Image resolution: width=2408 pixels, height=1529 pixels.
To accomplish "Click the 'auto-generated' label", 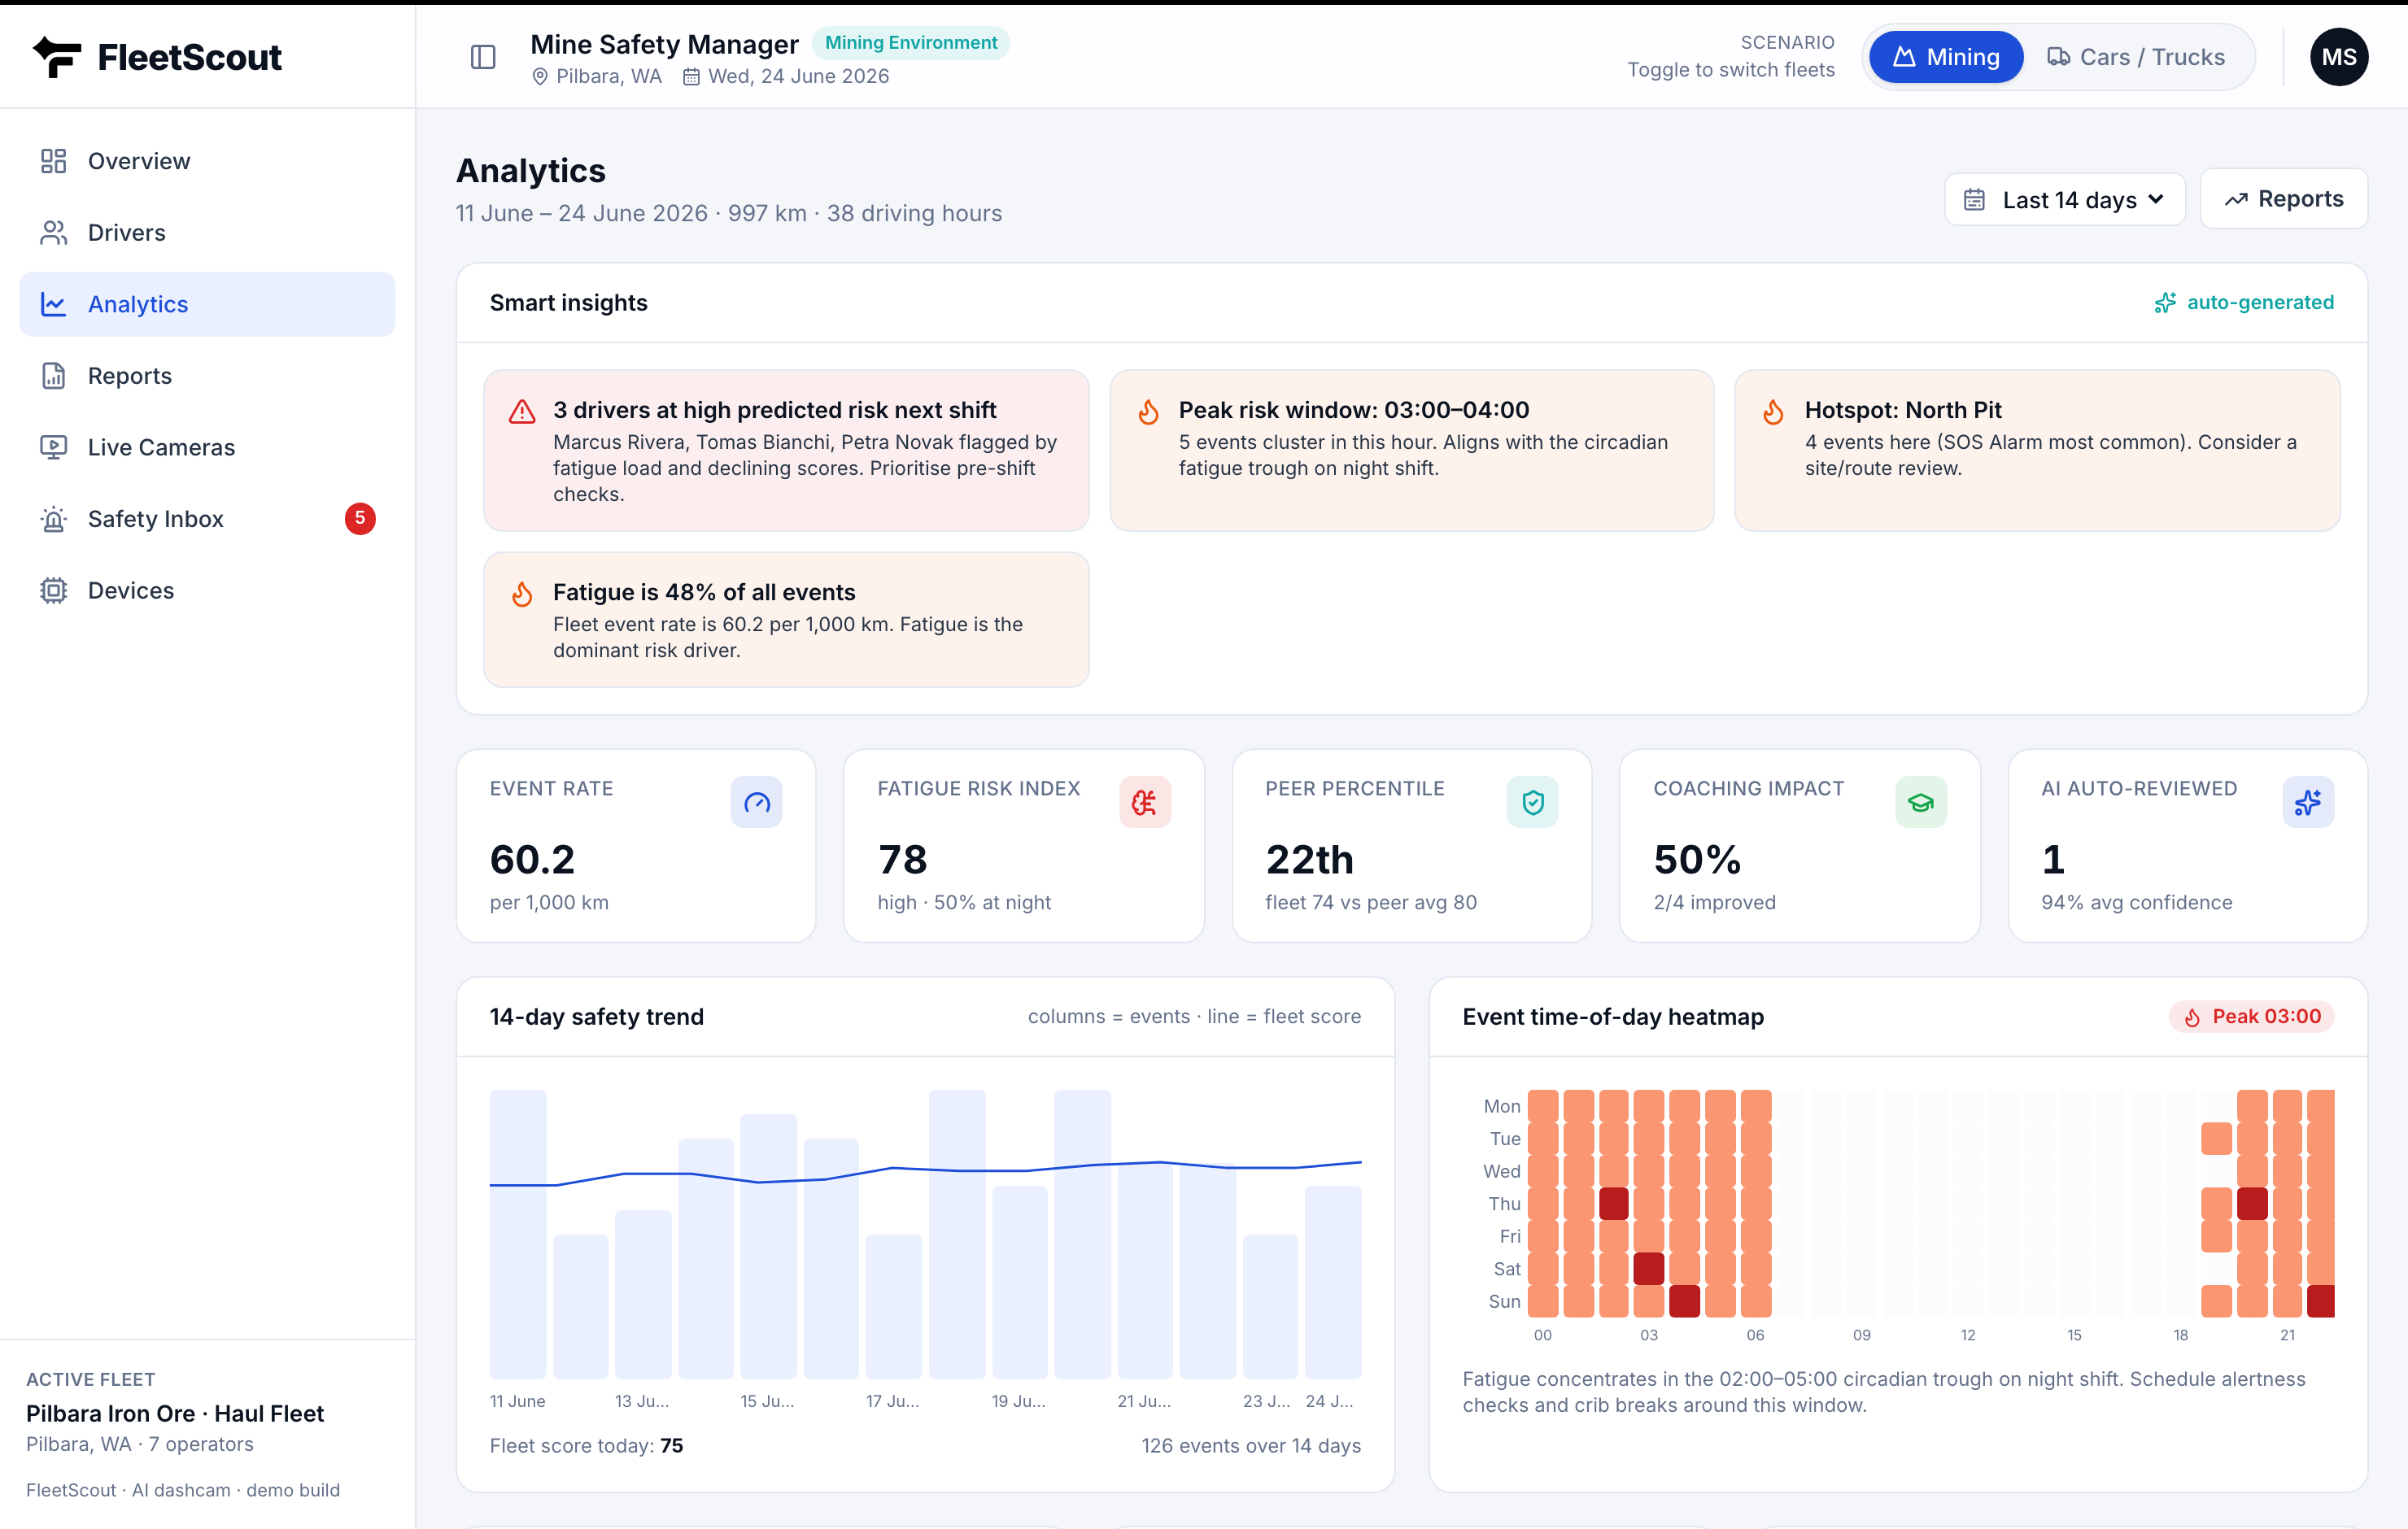I will pos(2260,303).
